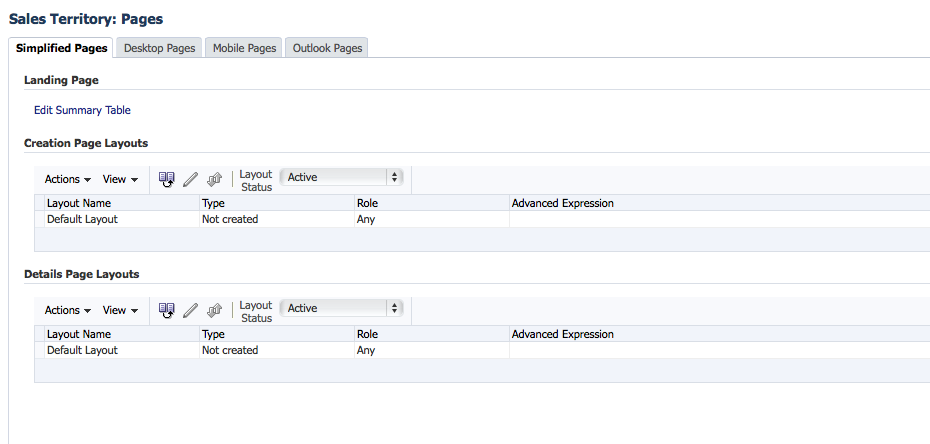Switch to the Outlook Pages tab
Screen dimensions: 930x444
pos(327,48)
